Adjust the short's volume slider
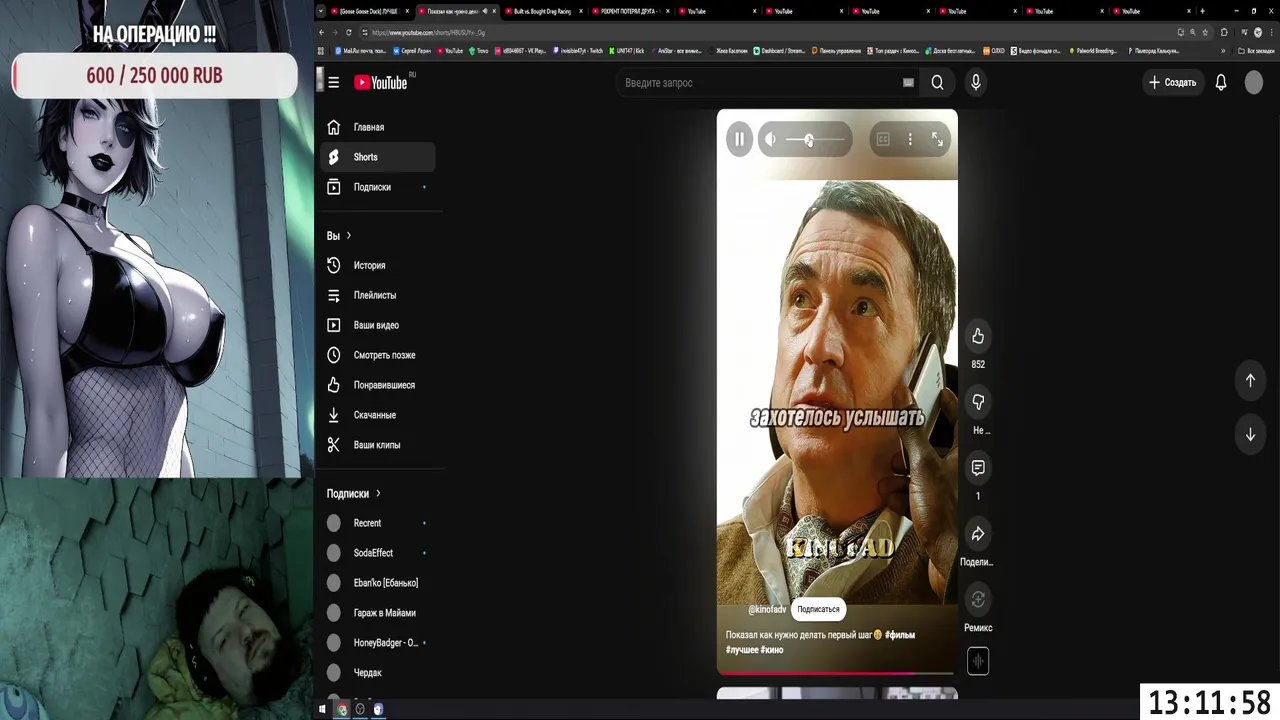This screenshot has width=1280, height=720. pos(815,140)
